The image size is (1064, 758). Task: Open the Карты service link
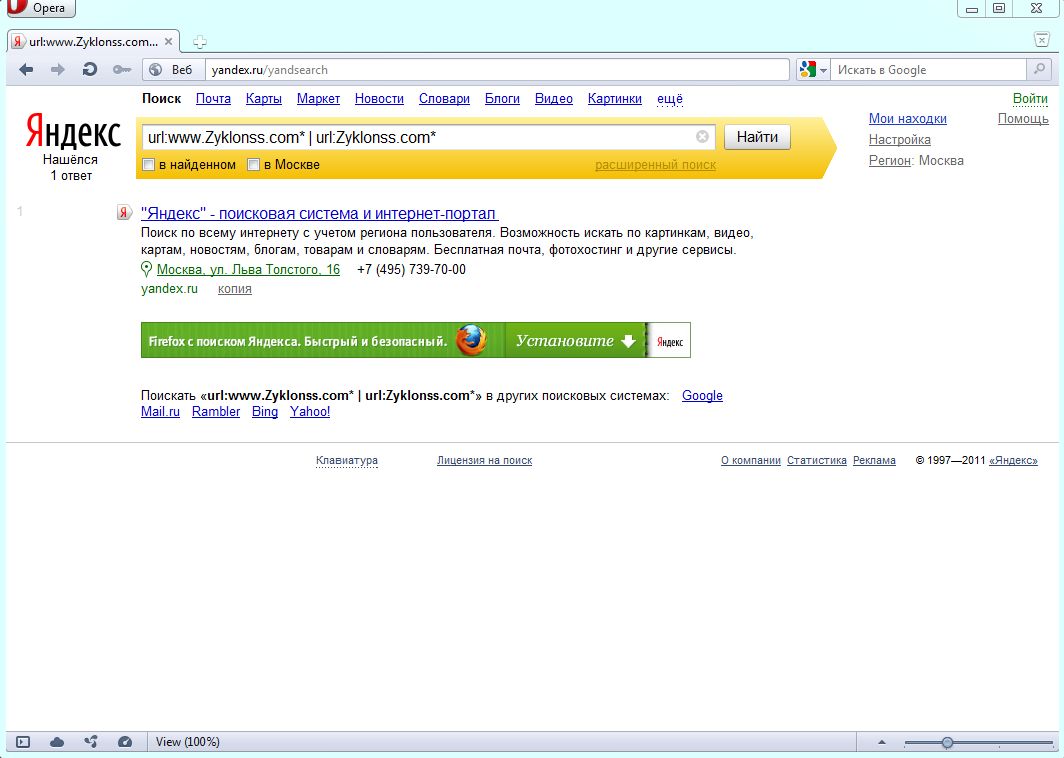click(x=263, y=98)
